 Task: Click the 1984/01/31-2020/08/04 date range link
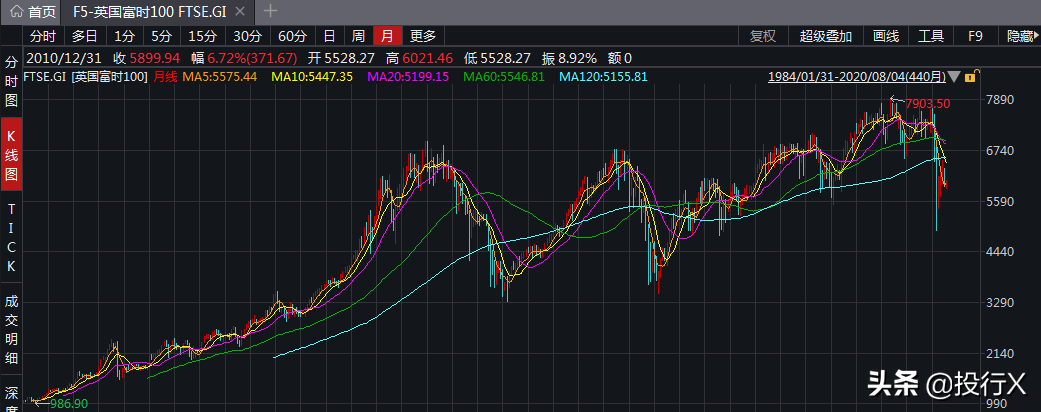coord(857,77)
